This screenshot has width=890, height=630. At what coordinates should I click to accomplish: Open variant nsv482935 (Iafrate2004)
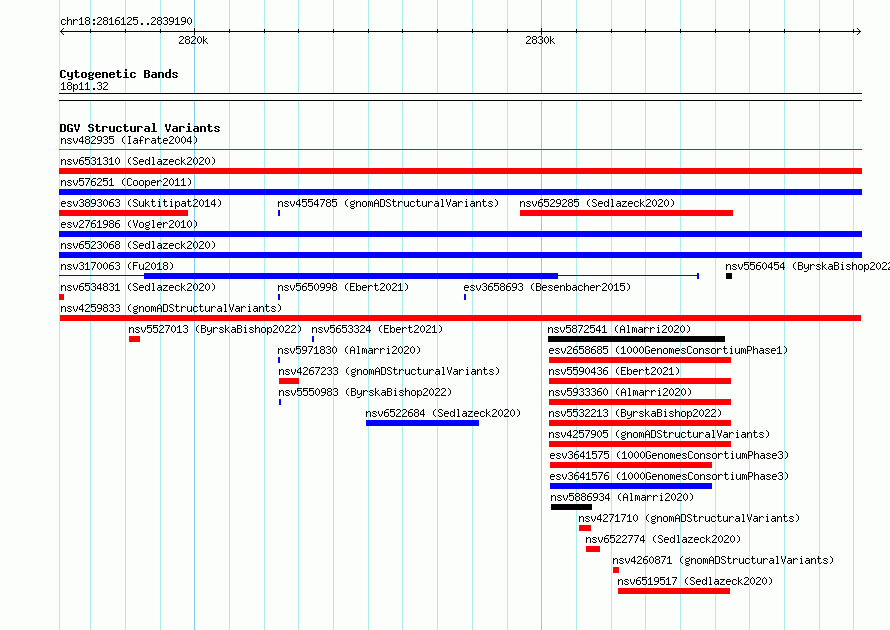129,140
